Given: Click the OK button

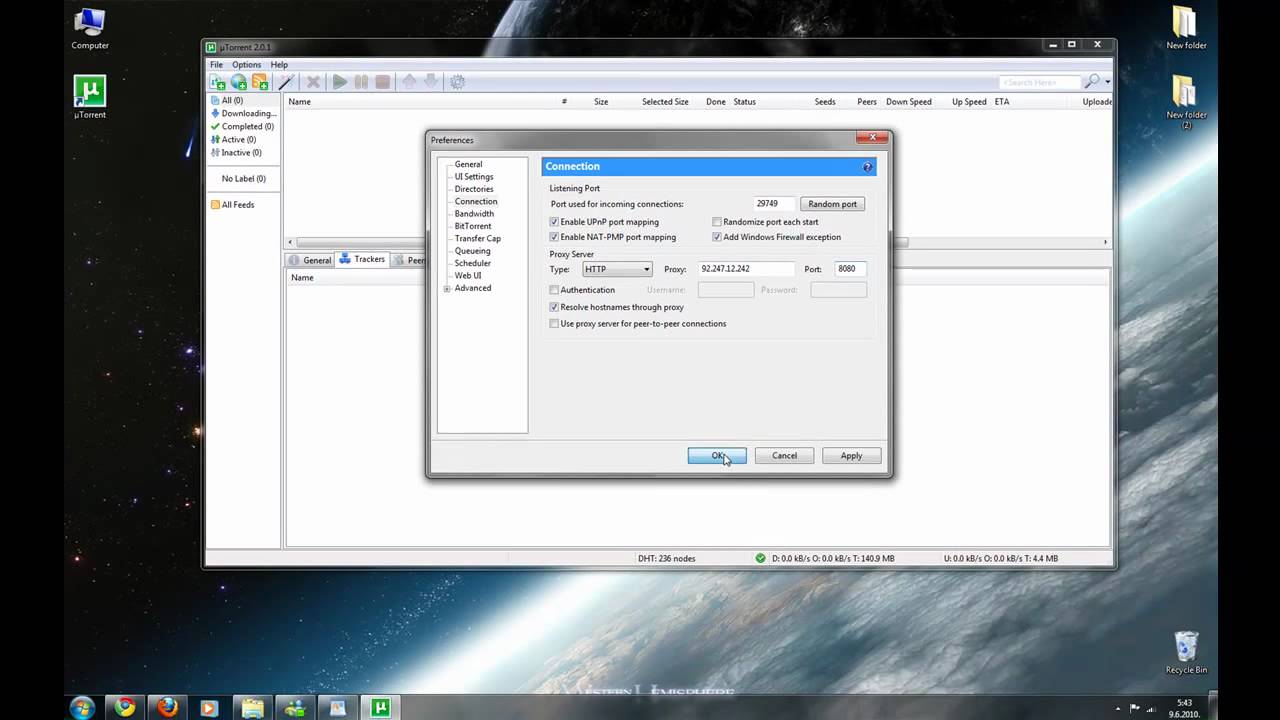Looking at the screenshot, I should coord(717,456).
